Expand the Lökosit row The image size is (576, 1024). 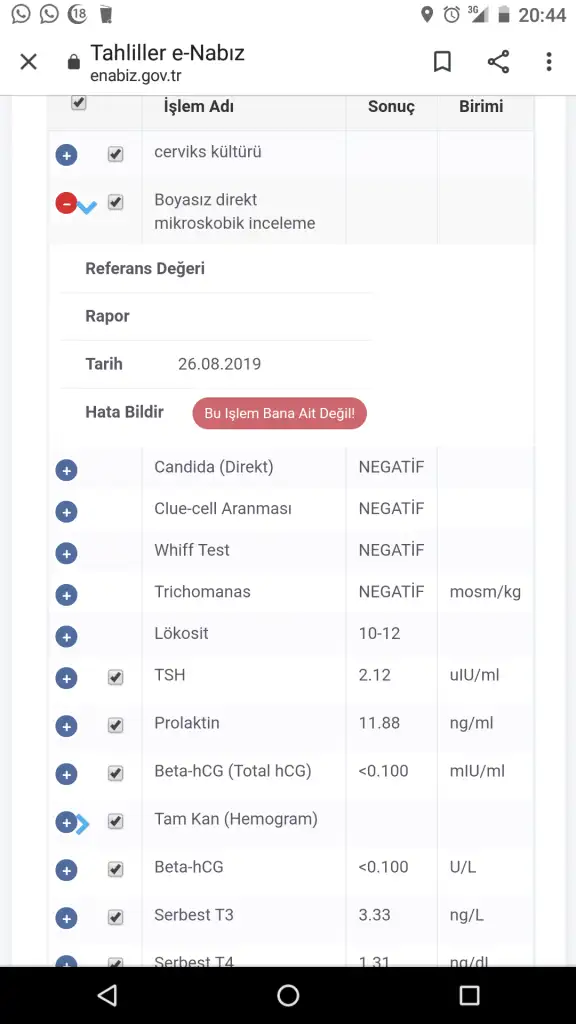click(66, 637)
